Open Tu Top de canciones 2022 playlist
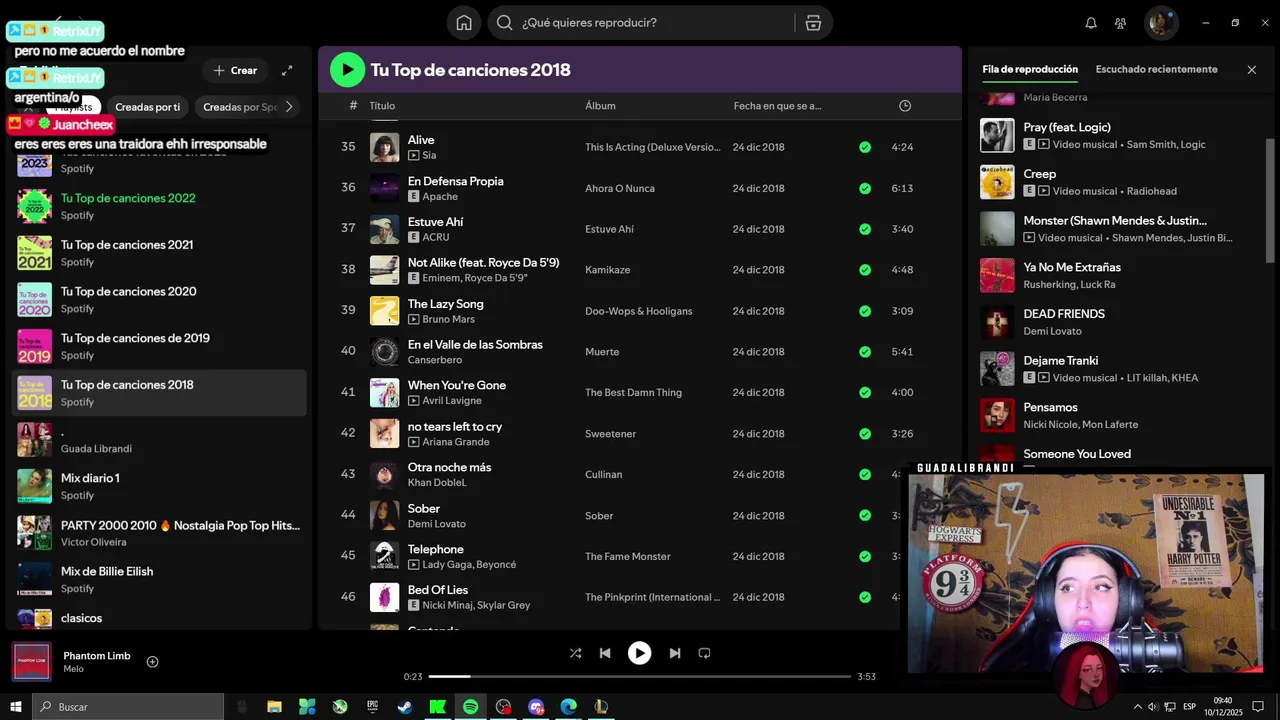This screenshot has width=1280, height=720. (x=159, y=206)
